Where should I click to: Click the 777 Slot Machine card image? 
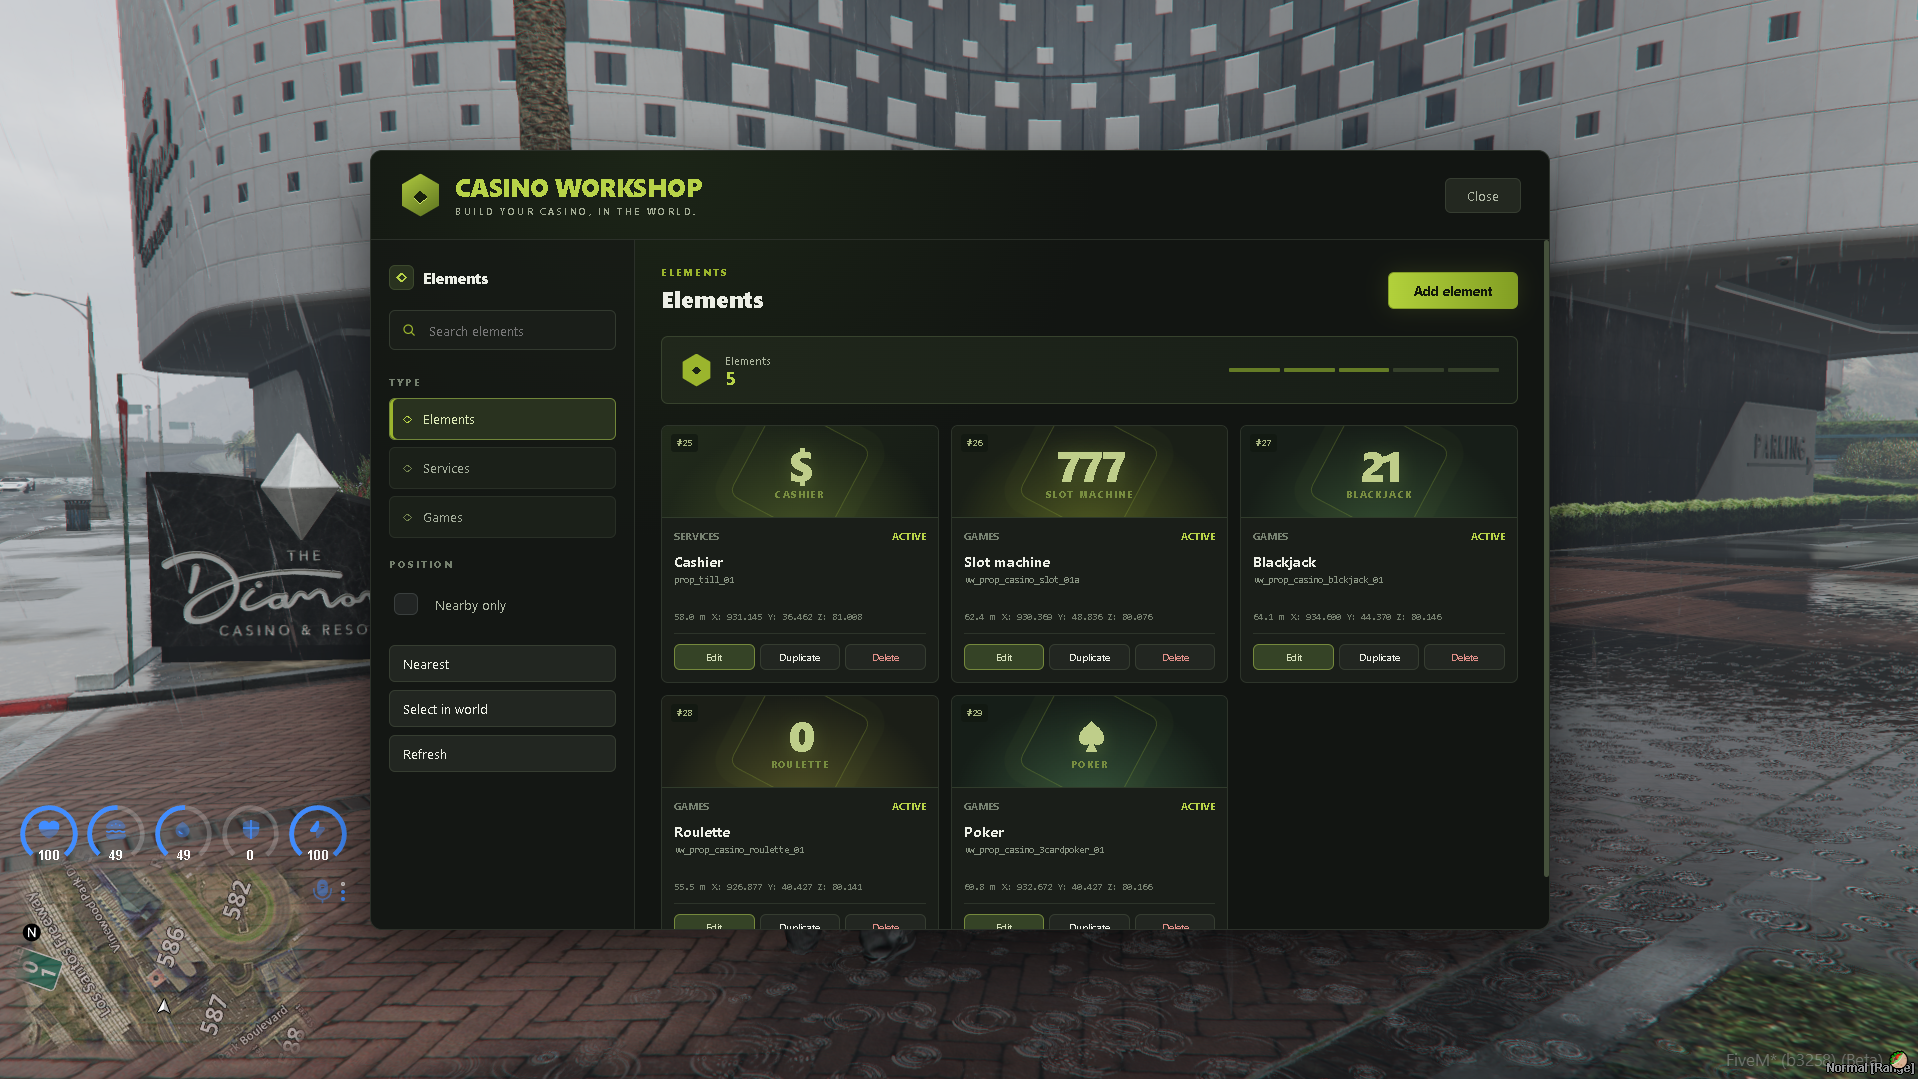point(1089,472)
